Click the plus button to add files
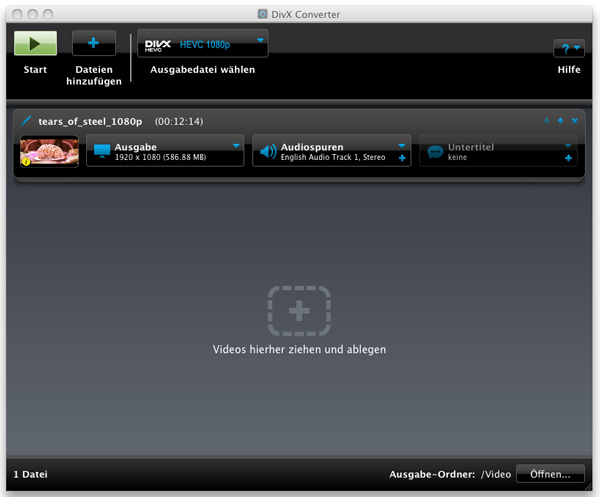 point(94,43)
